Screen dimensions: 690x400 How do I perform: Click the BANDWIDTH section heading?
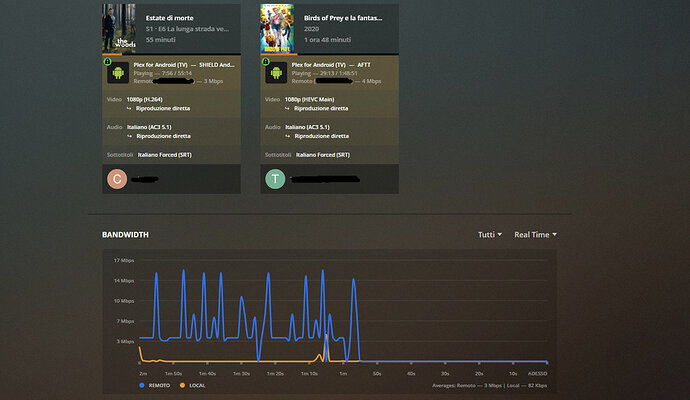point(125,235)
